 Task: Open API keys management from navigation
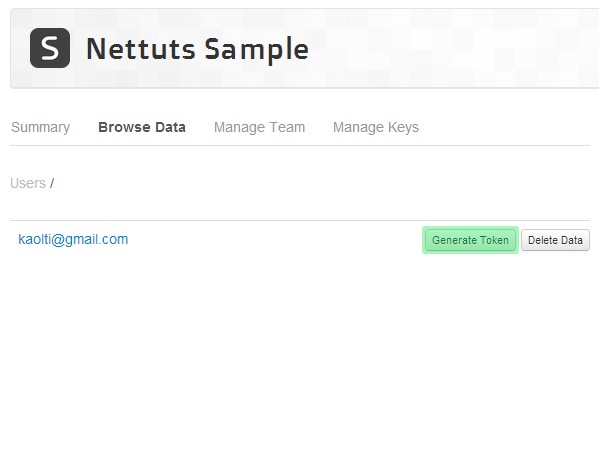(376, 127)
